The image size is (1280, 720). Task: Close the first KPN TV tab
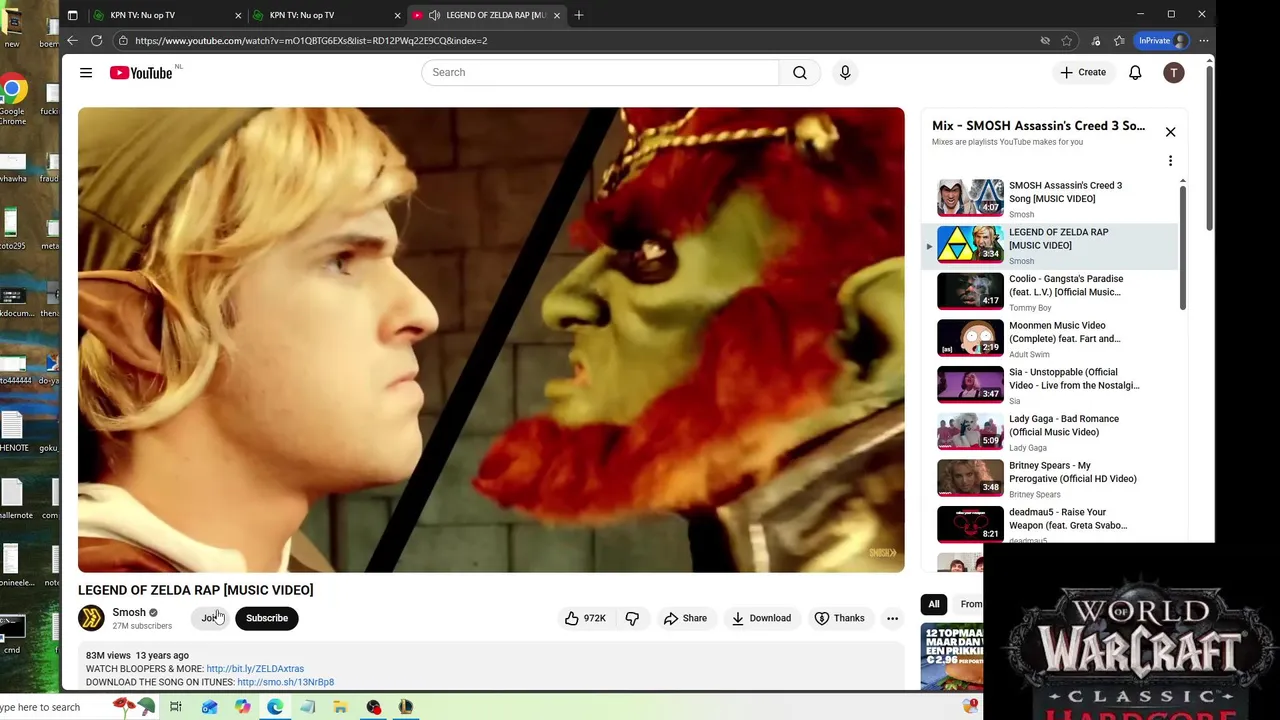click(x=238, y=15)
